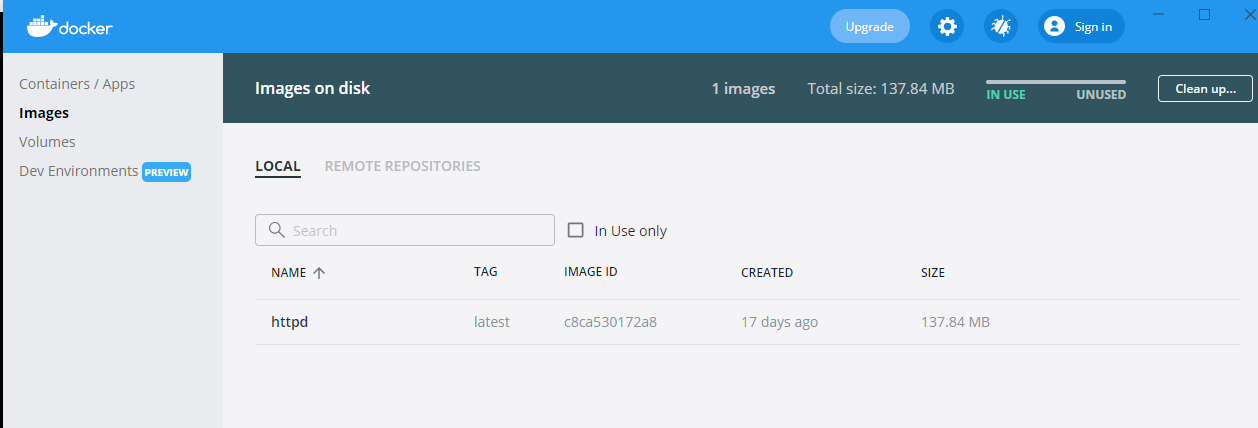Viewport: 1258px width, 428px height.
Task: Switch to LOCAL tab
Action: click(x=278, y=166)
